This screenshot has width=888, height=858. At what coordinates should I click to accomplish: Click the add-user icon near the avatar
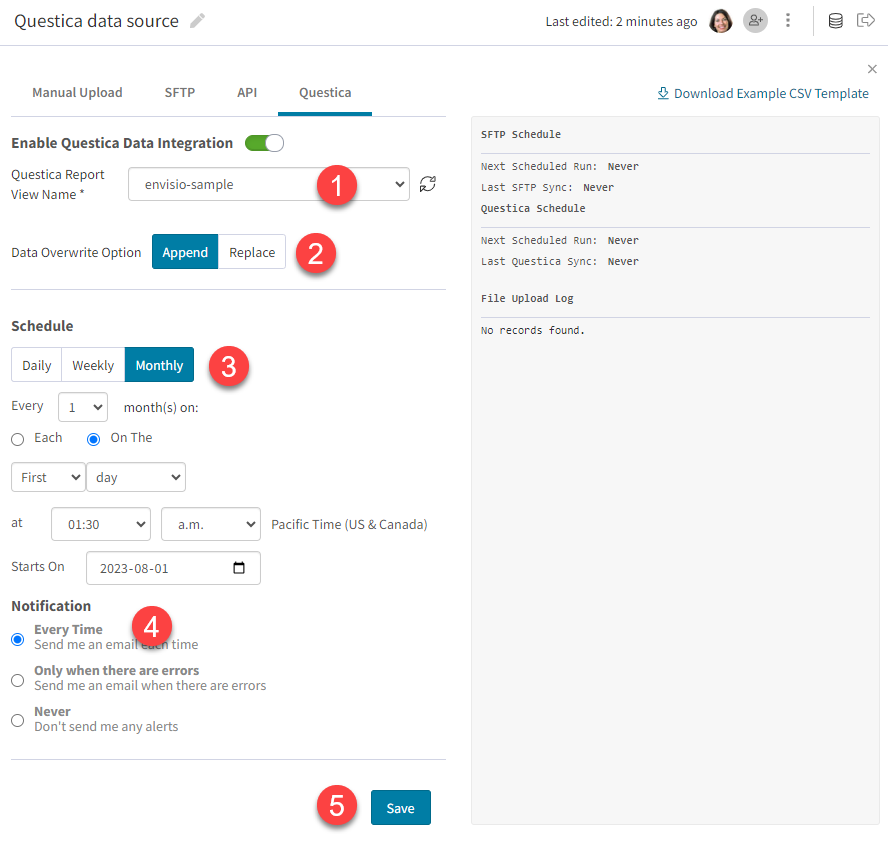pos(756,20)
